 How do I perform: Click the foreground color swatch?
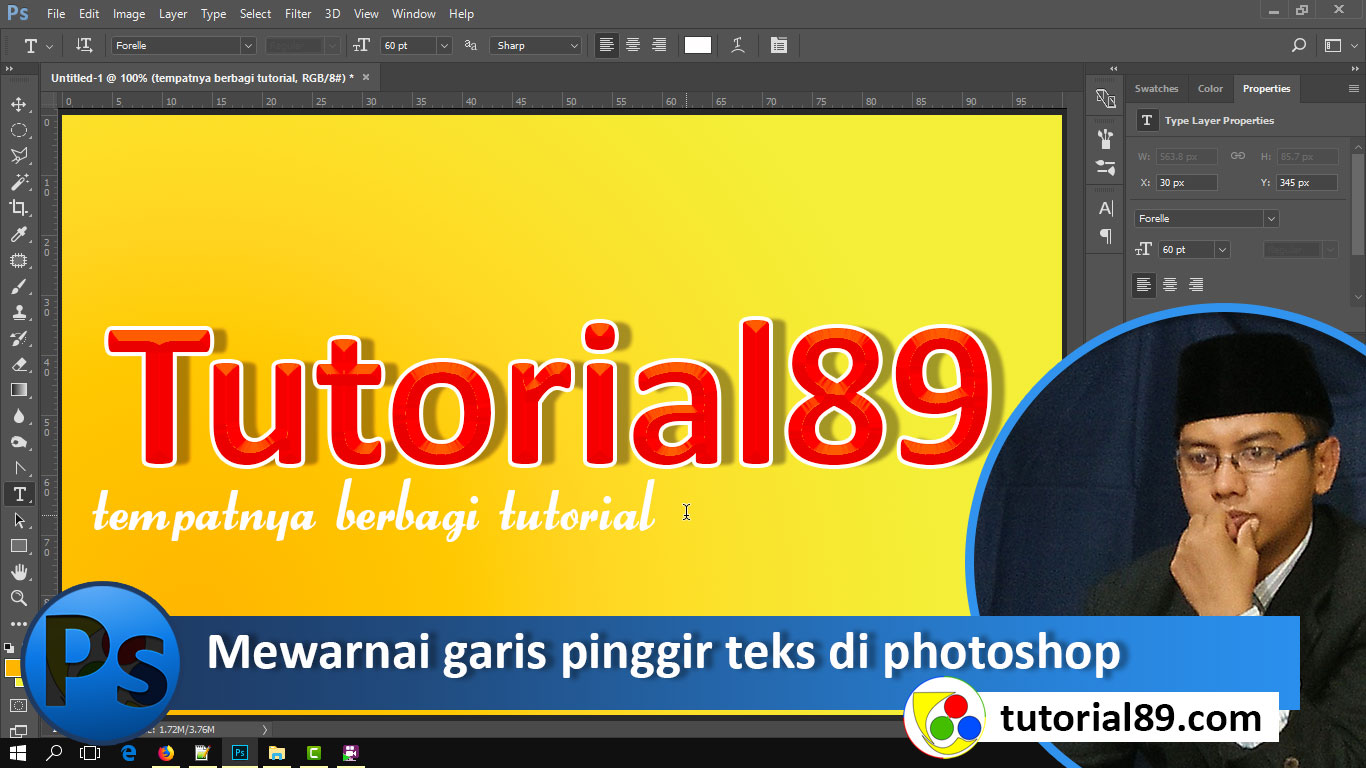tap(12, 667)
